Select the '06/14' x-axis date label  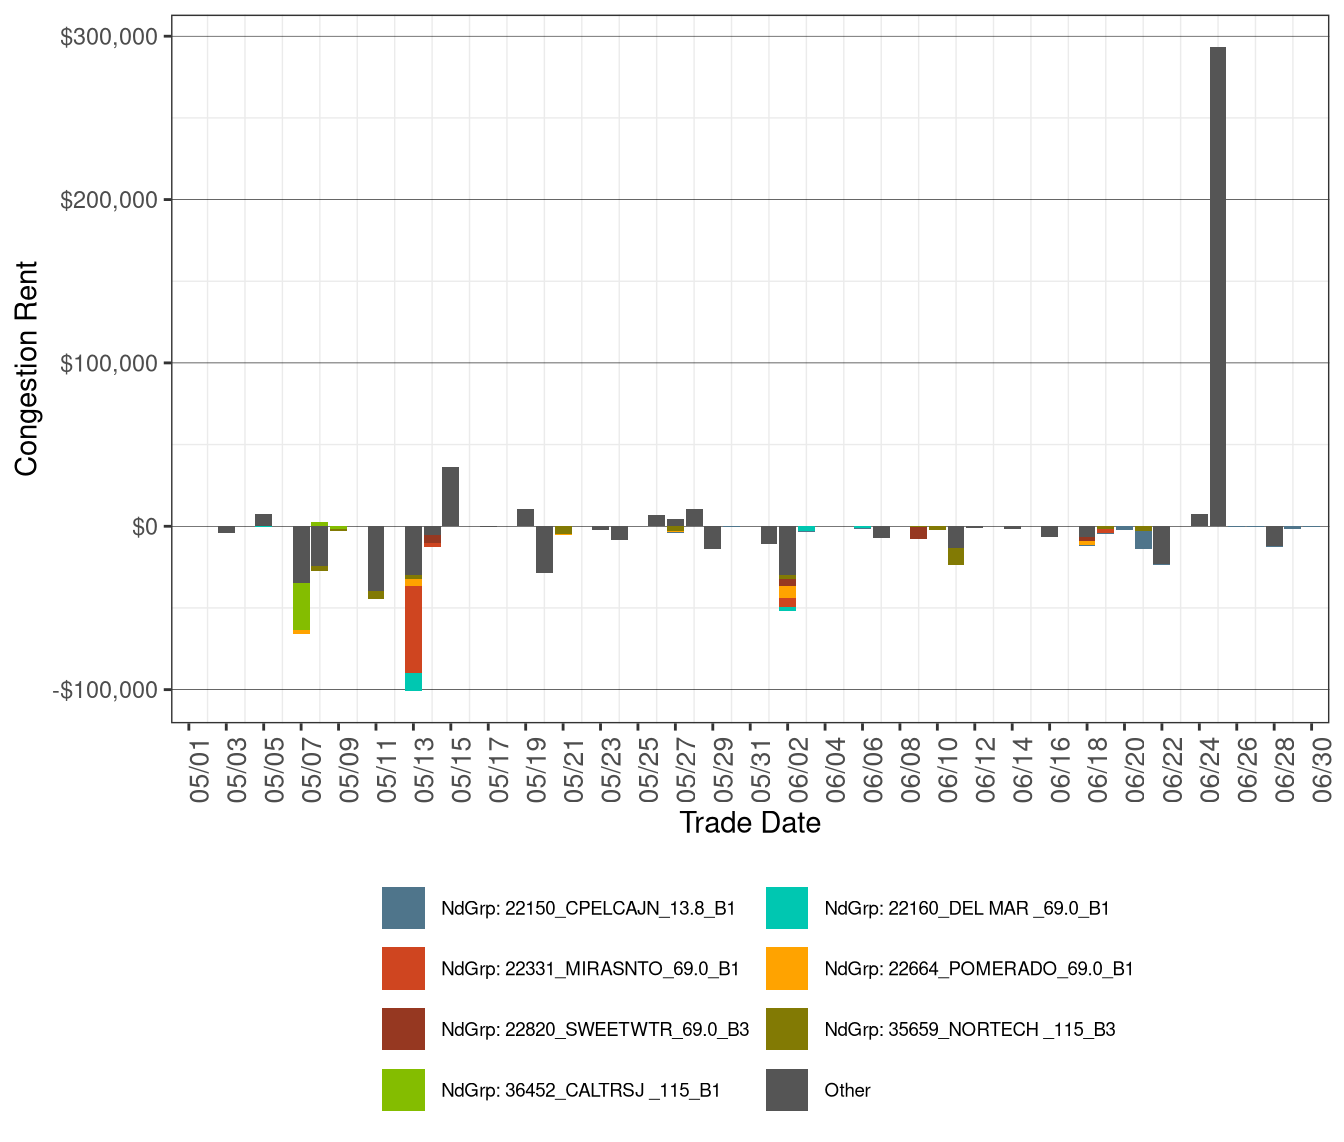pos(1022,770)
